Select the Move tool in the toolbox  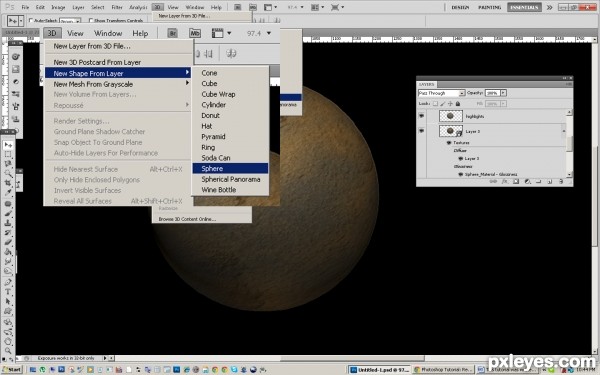pyautogui.click(x=8, y=145)
